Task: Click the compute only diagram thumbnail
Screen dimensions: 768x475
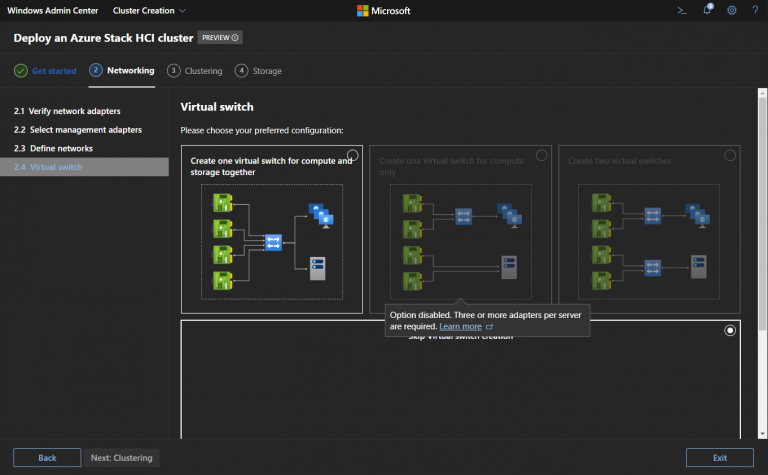Action: [460, 241]
